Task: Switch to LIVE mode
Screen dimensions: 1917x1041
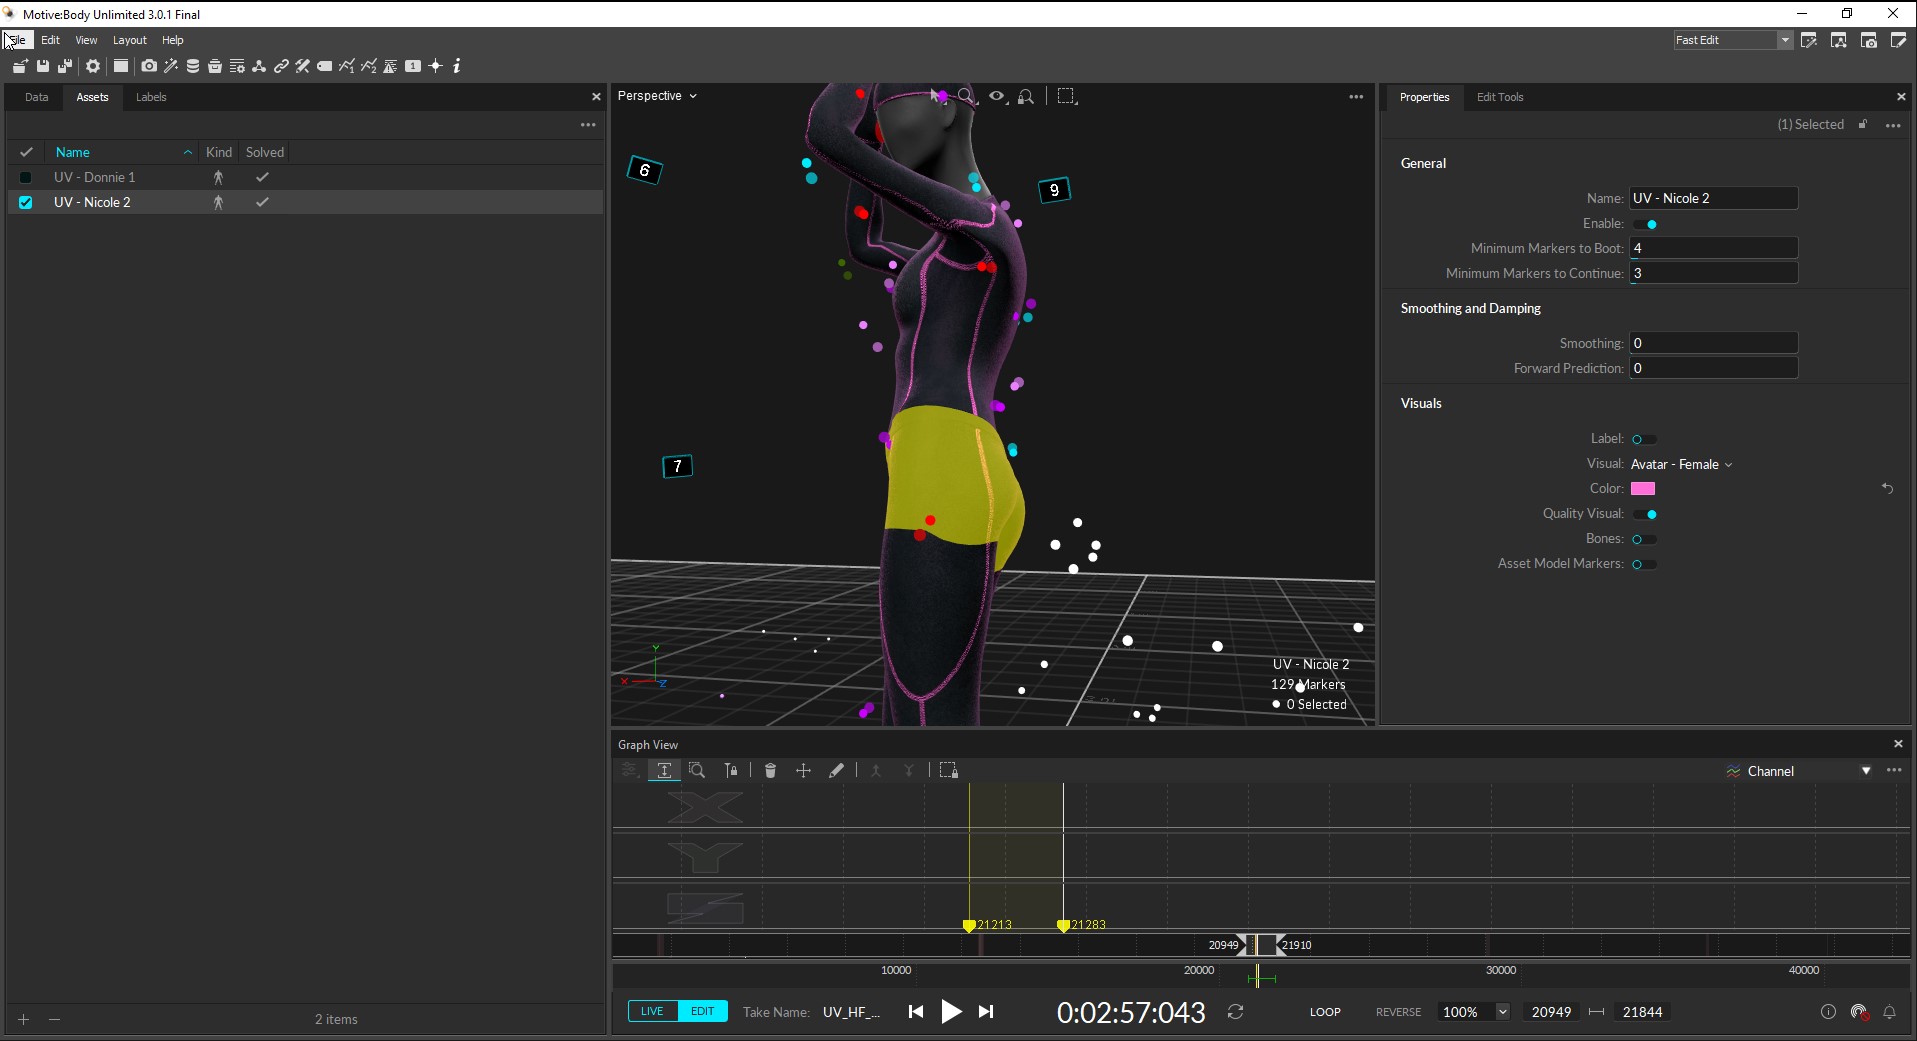Action: (x=652, y=1011)
